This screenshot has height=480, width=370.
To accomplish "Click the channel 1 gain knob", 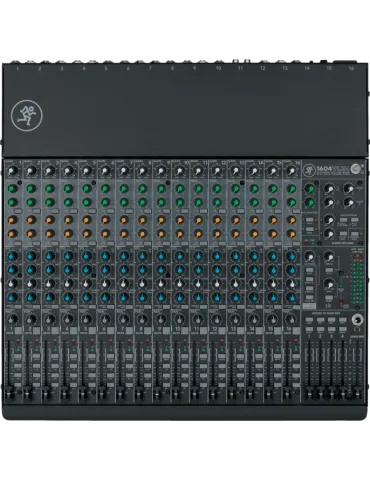I will pos(12,171).
